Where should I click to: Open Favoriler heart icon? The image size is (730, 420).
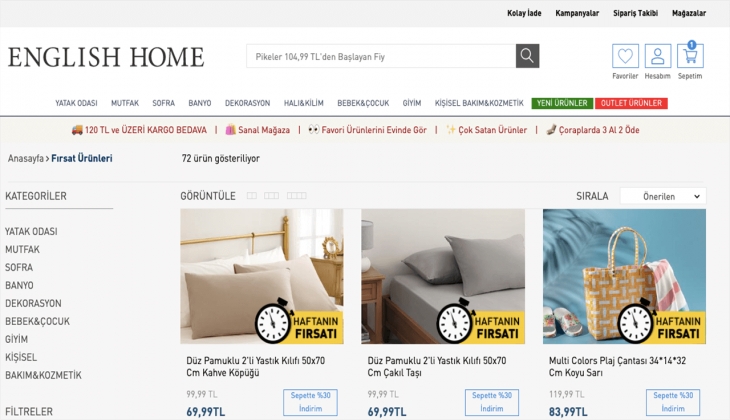[x=625, y=56]
